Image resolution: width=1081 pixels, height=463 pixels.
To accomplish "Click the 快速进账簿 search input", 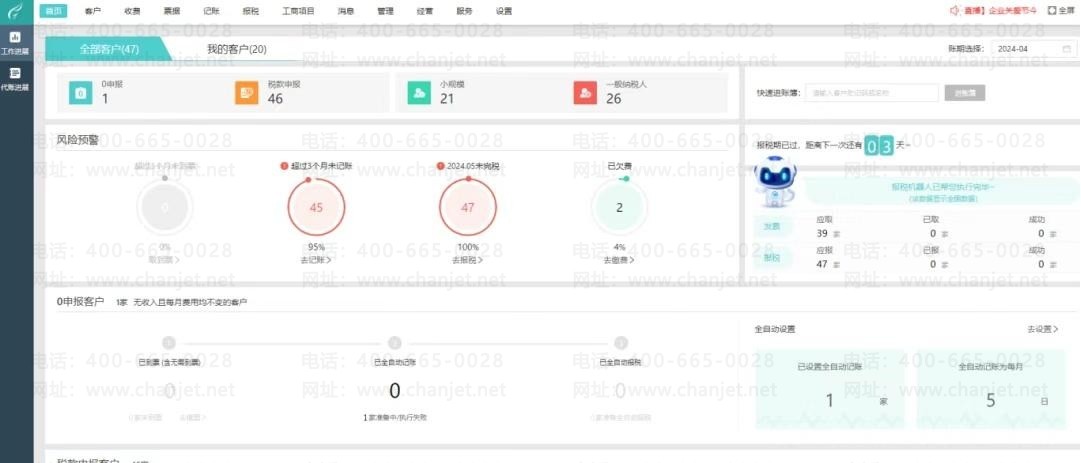I will [873, 92].
